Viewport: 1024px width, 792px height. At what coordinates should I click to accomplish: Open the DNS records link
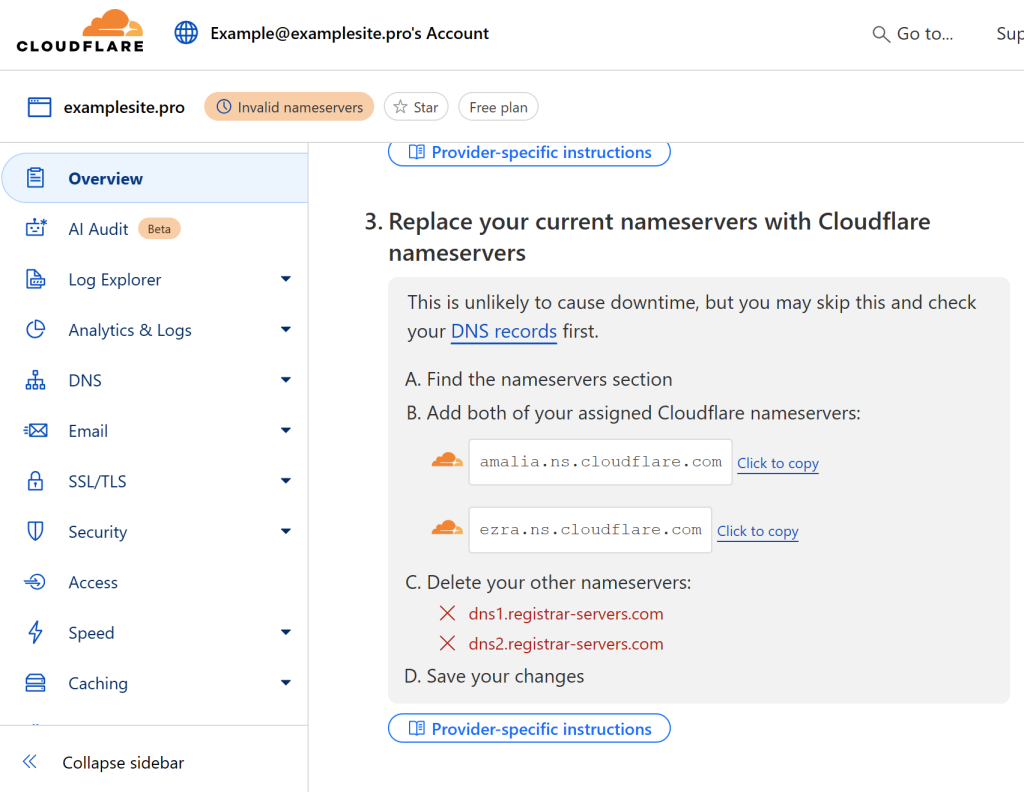[504, 332]
